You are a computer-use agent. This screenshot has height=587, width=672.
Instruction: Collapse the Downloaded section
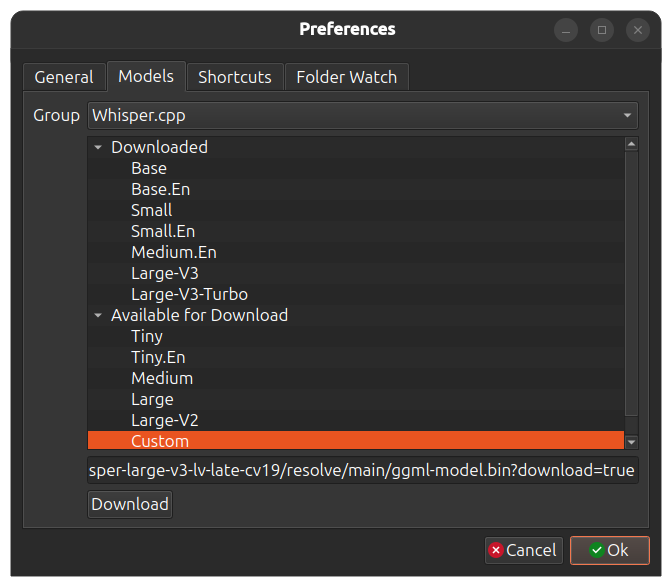click(98, 147)
